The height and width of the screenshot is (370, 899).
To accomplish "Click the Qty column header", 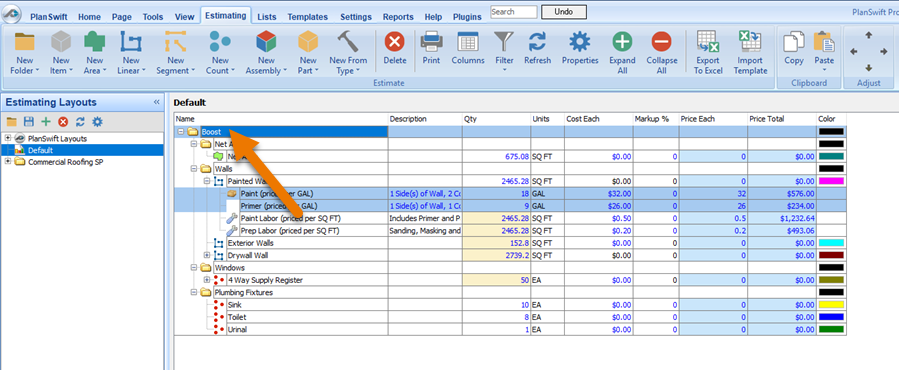I will click(x=497, y=119).
